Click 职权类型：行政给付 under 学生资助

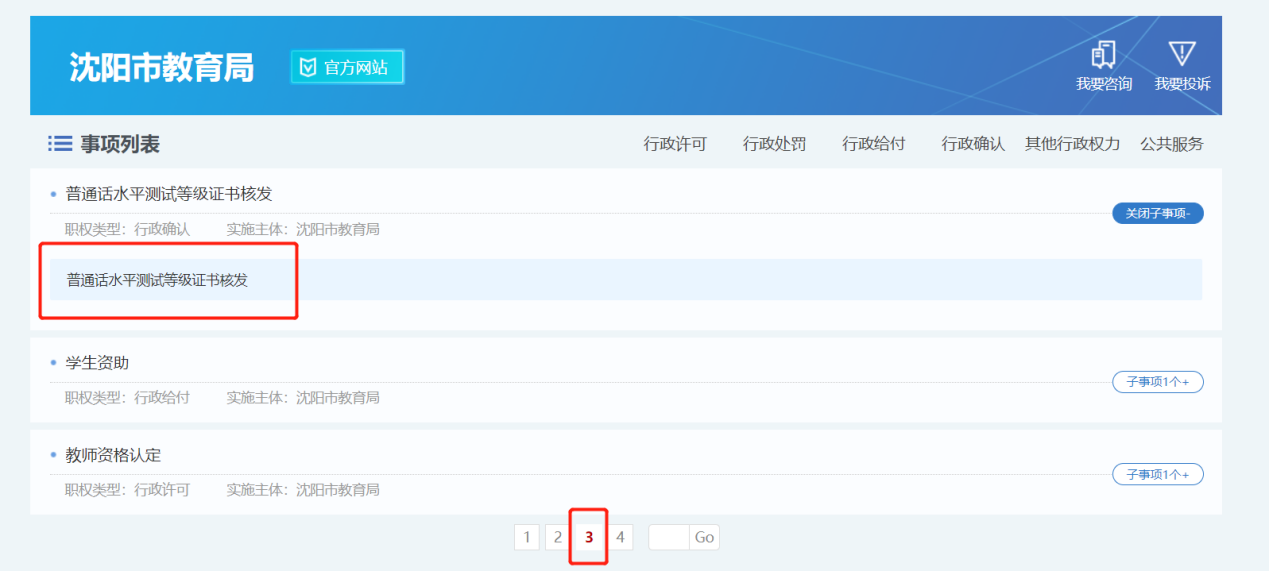tap(127, 398)
